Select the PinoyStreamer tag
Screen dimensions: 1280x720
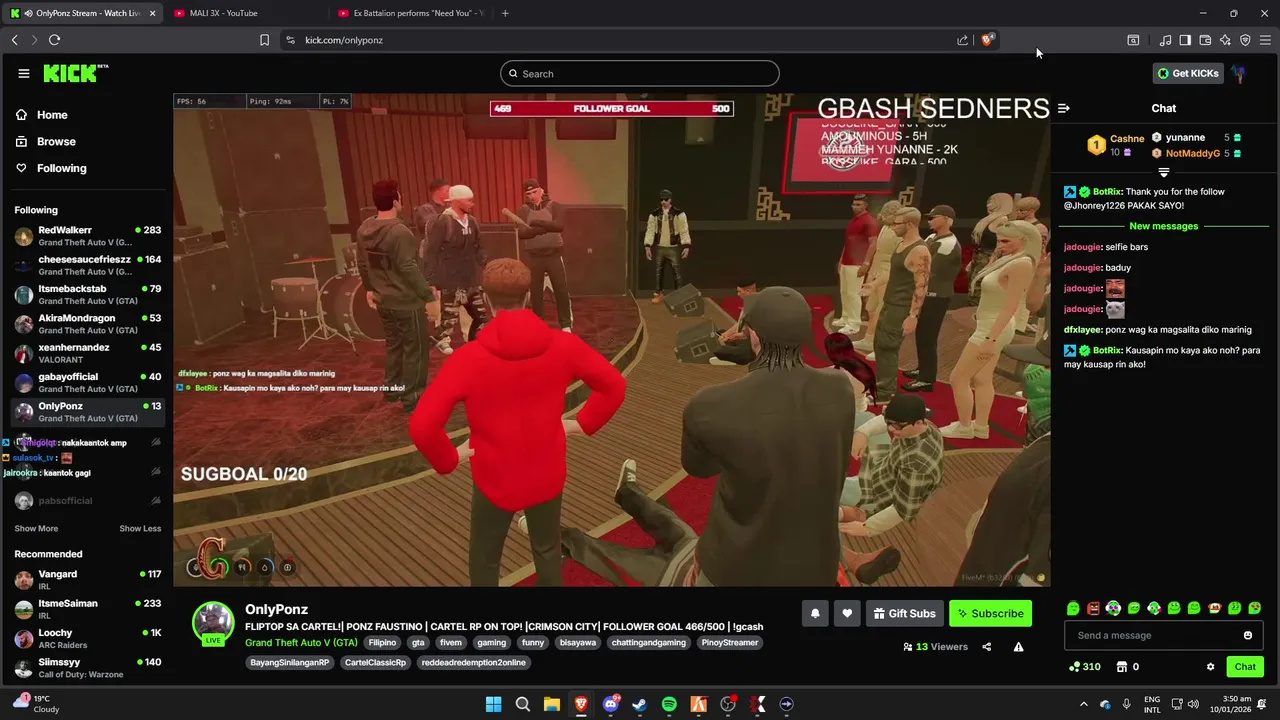[x=730, y=643]
